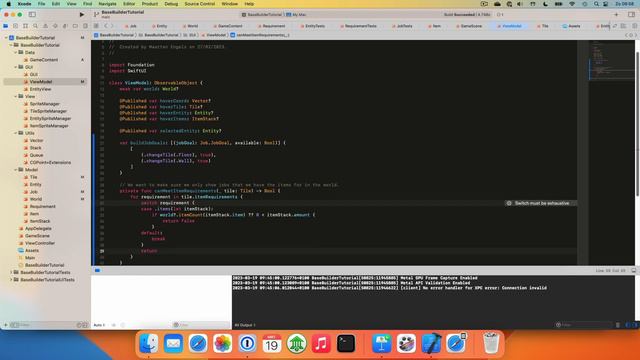Click the related items grid icon
Viewport: 640px width, 360px height.
point(96,26)
